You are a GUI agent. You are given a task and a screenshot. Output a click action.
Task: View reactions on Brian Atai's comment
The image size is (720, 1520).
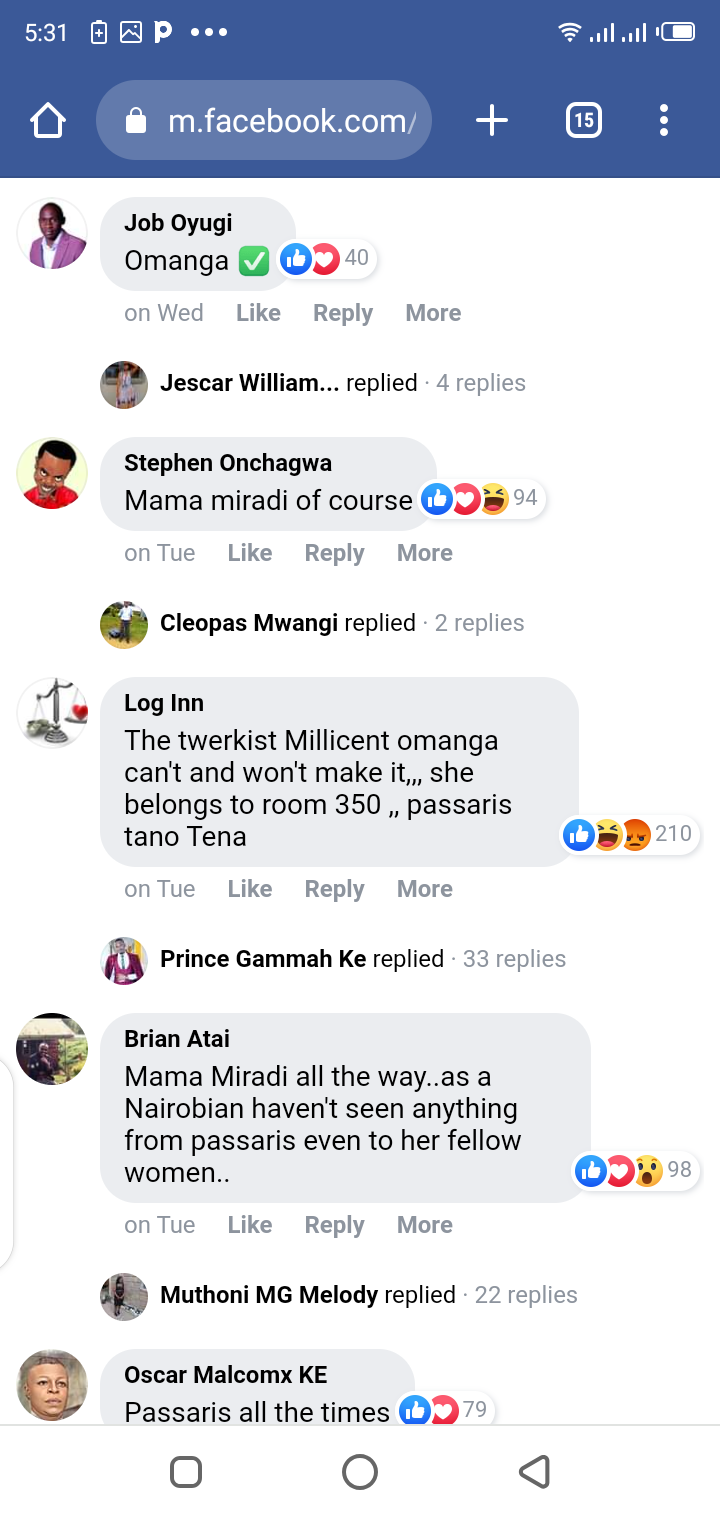point(634,1170)
